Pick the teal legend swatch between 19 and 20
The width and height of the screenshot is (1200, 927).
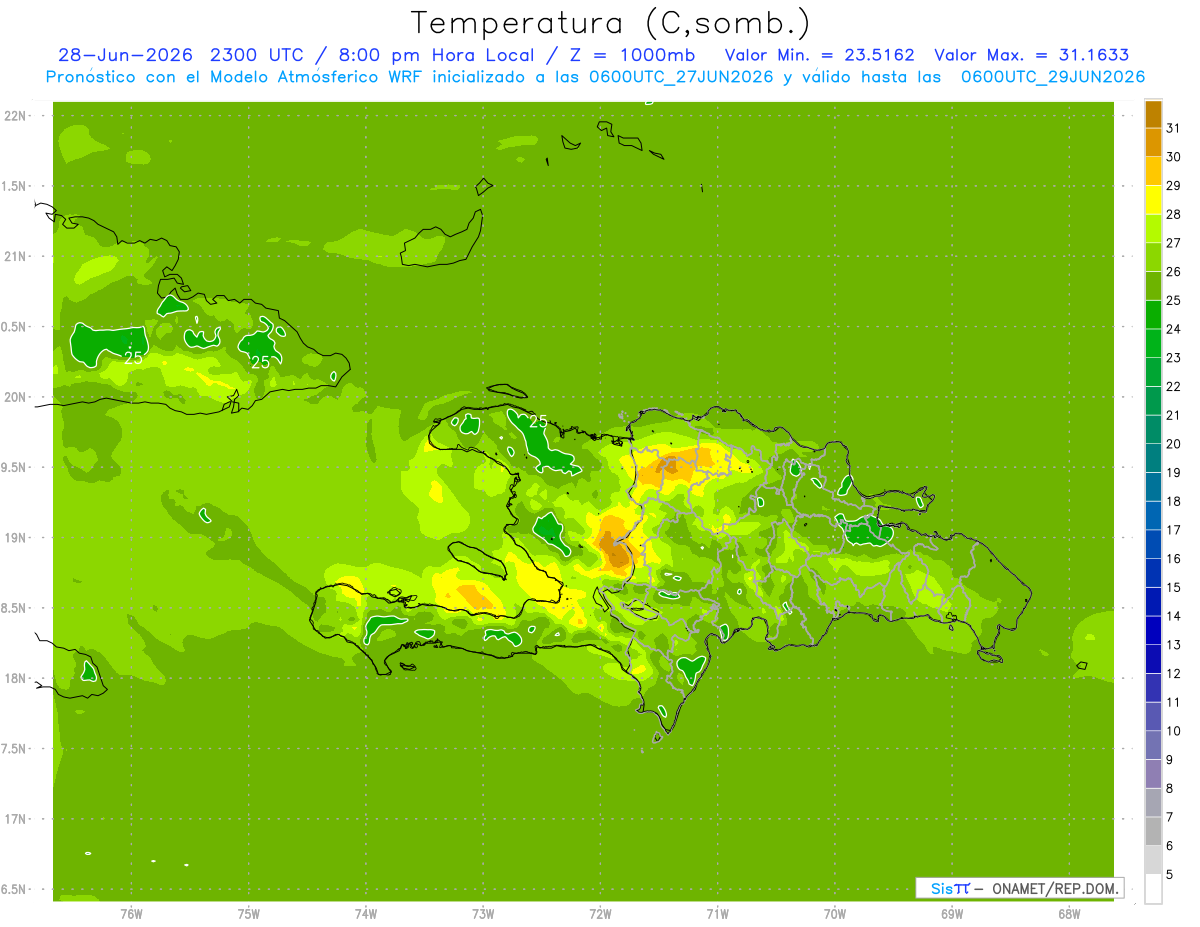pos(1153,458)
